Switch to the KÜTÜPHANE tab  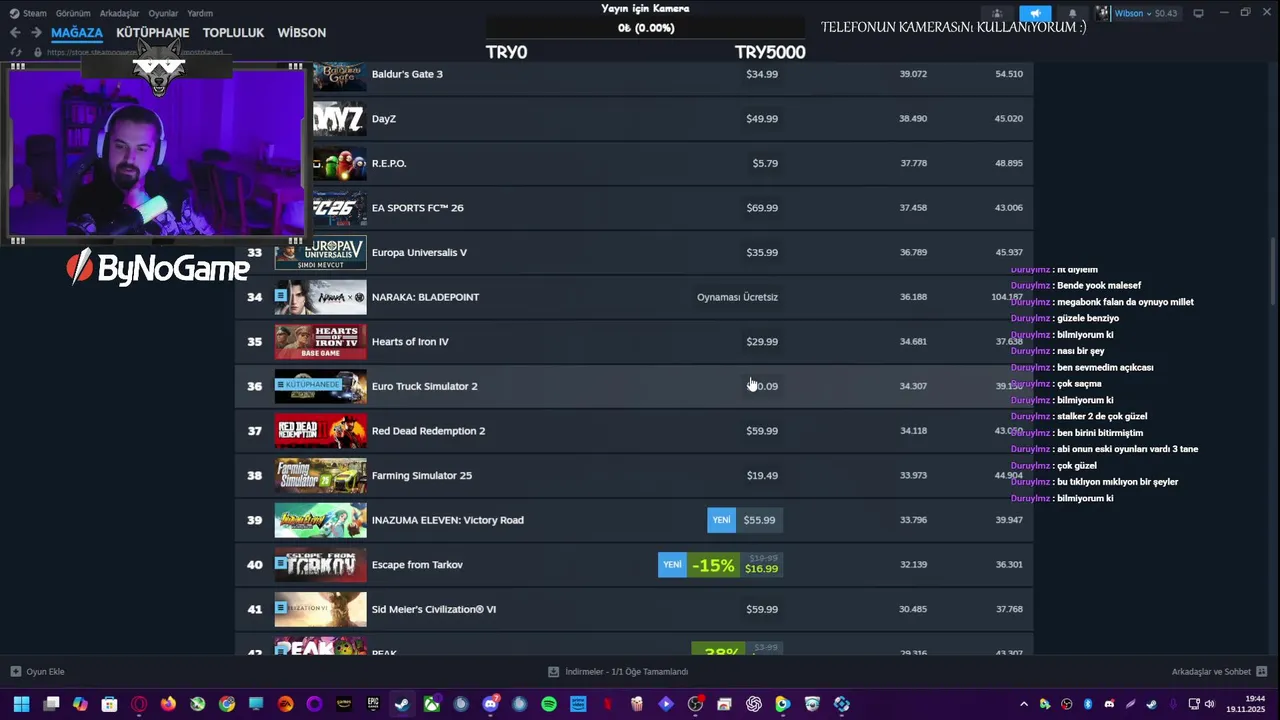[x=153, y=33]
